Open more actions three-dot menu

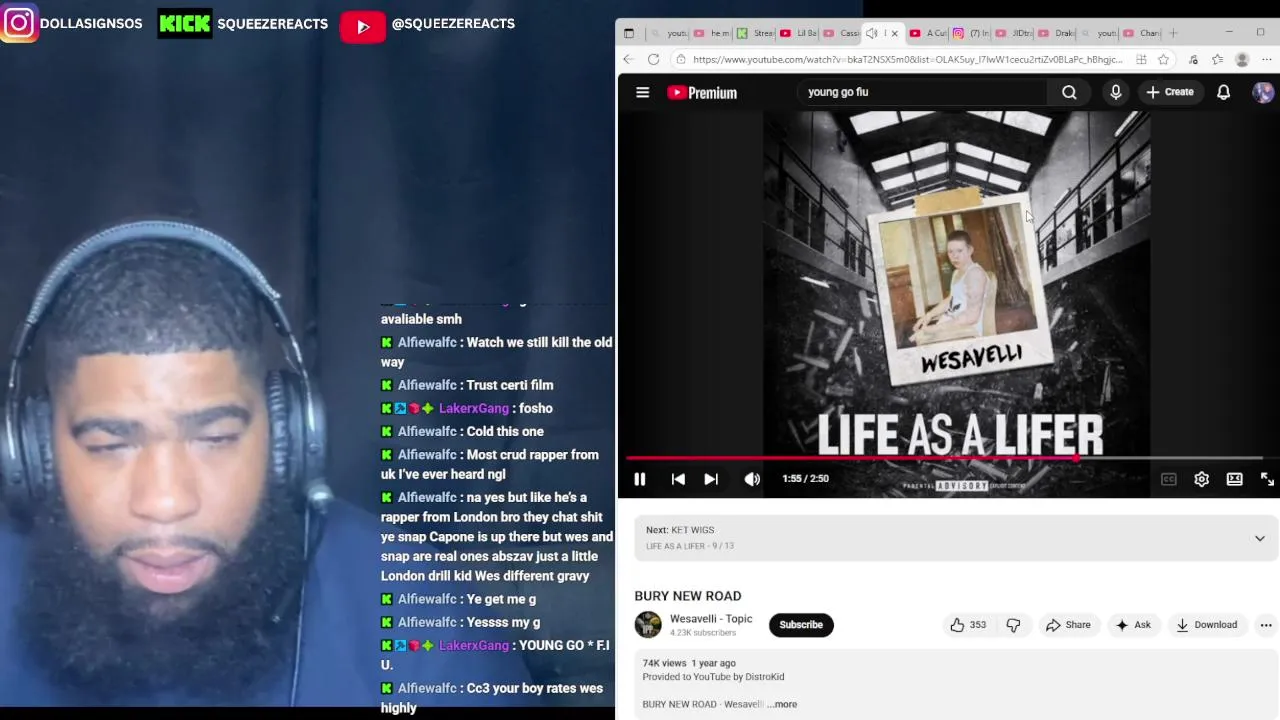tap(1266, 625)
